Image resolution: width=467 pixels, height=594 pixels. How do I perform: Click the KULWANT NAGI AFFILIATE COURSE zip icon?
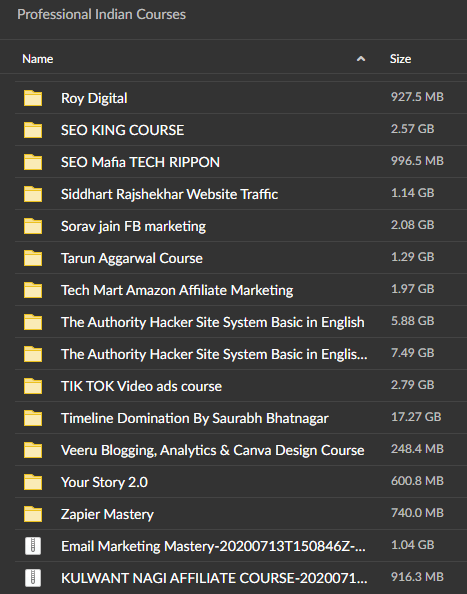click(x=33, y=578)
